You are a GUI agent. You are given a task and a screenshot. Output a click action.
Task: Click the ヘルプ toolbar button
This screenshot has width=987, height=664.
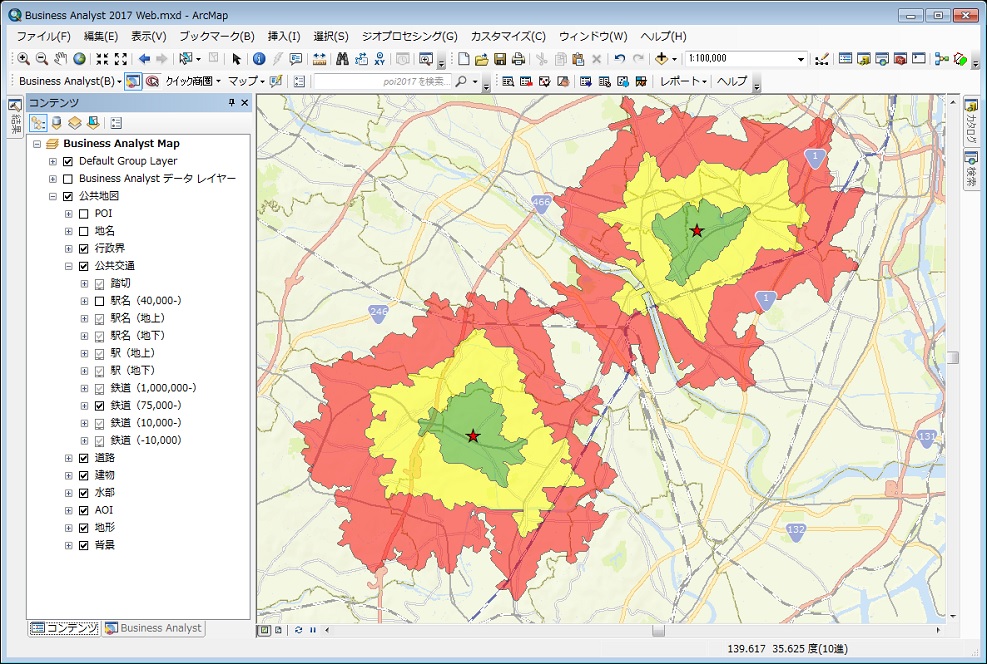731,81
